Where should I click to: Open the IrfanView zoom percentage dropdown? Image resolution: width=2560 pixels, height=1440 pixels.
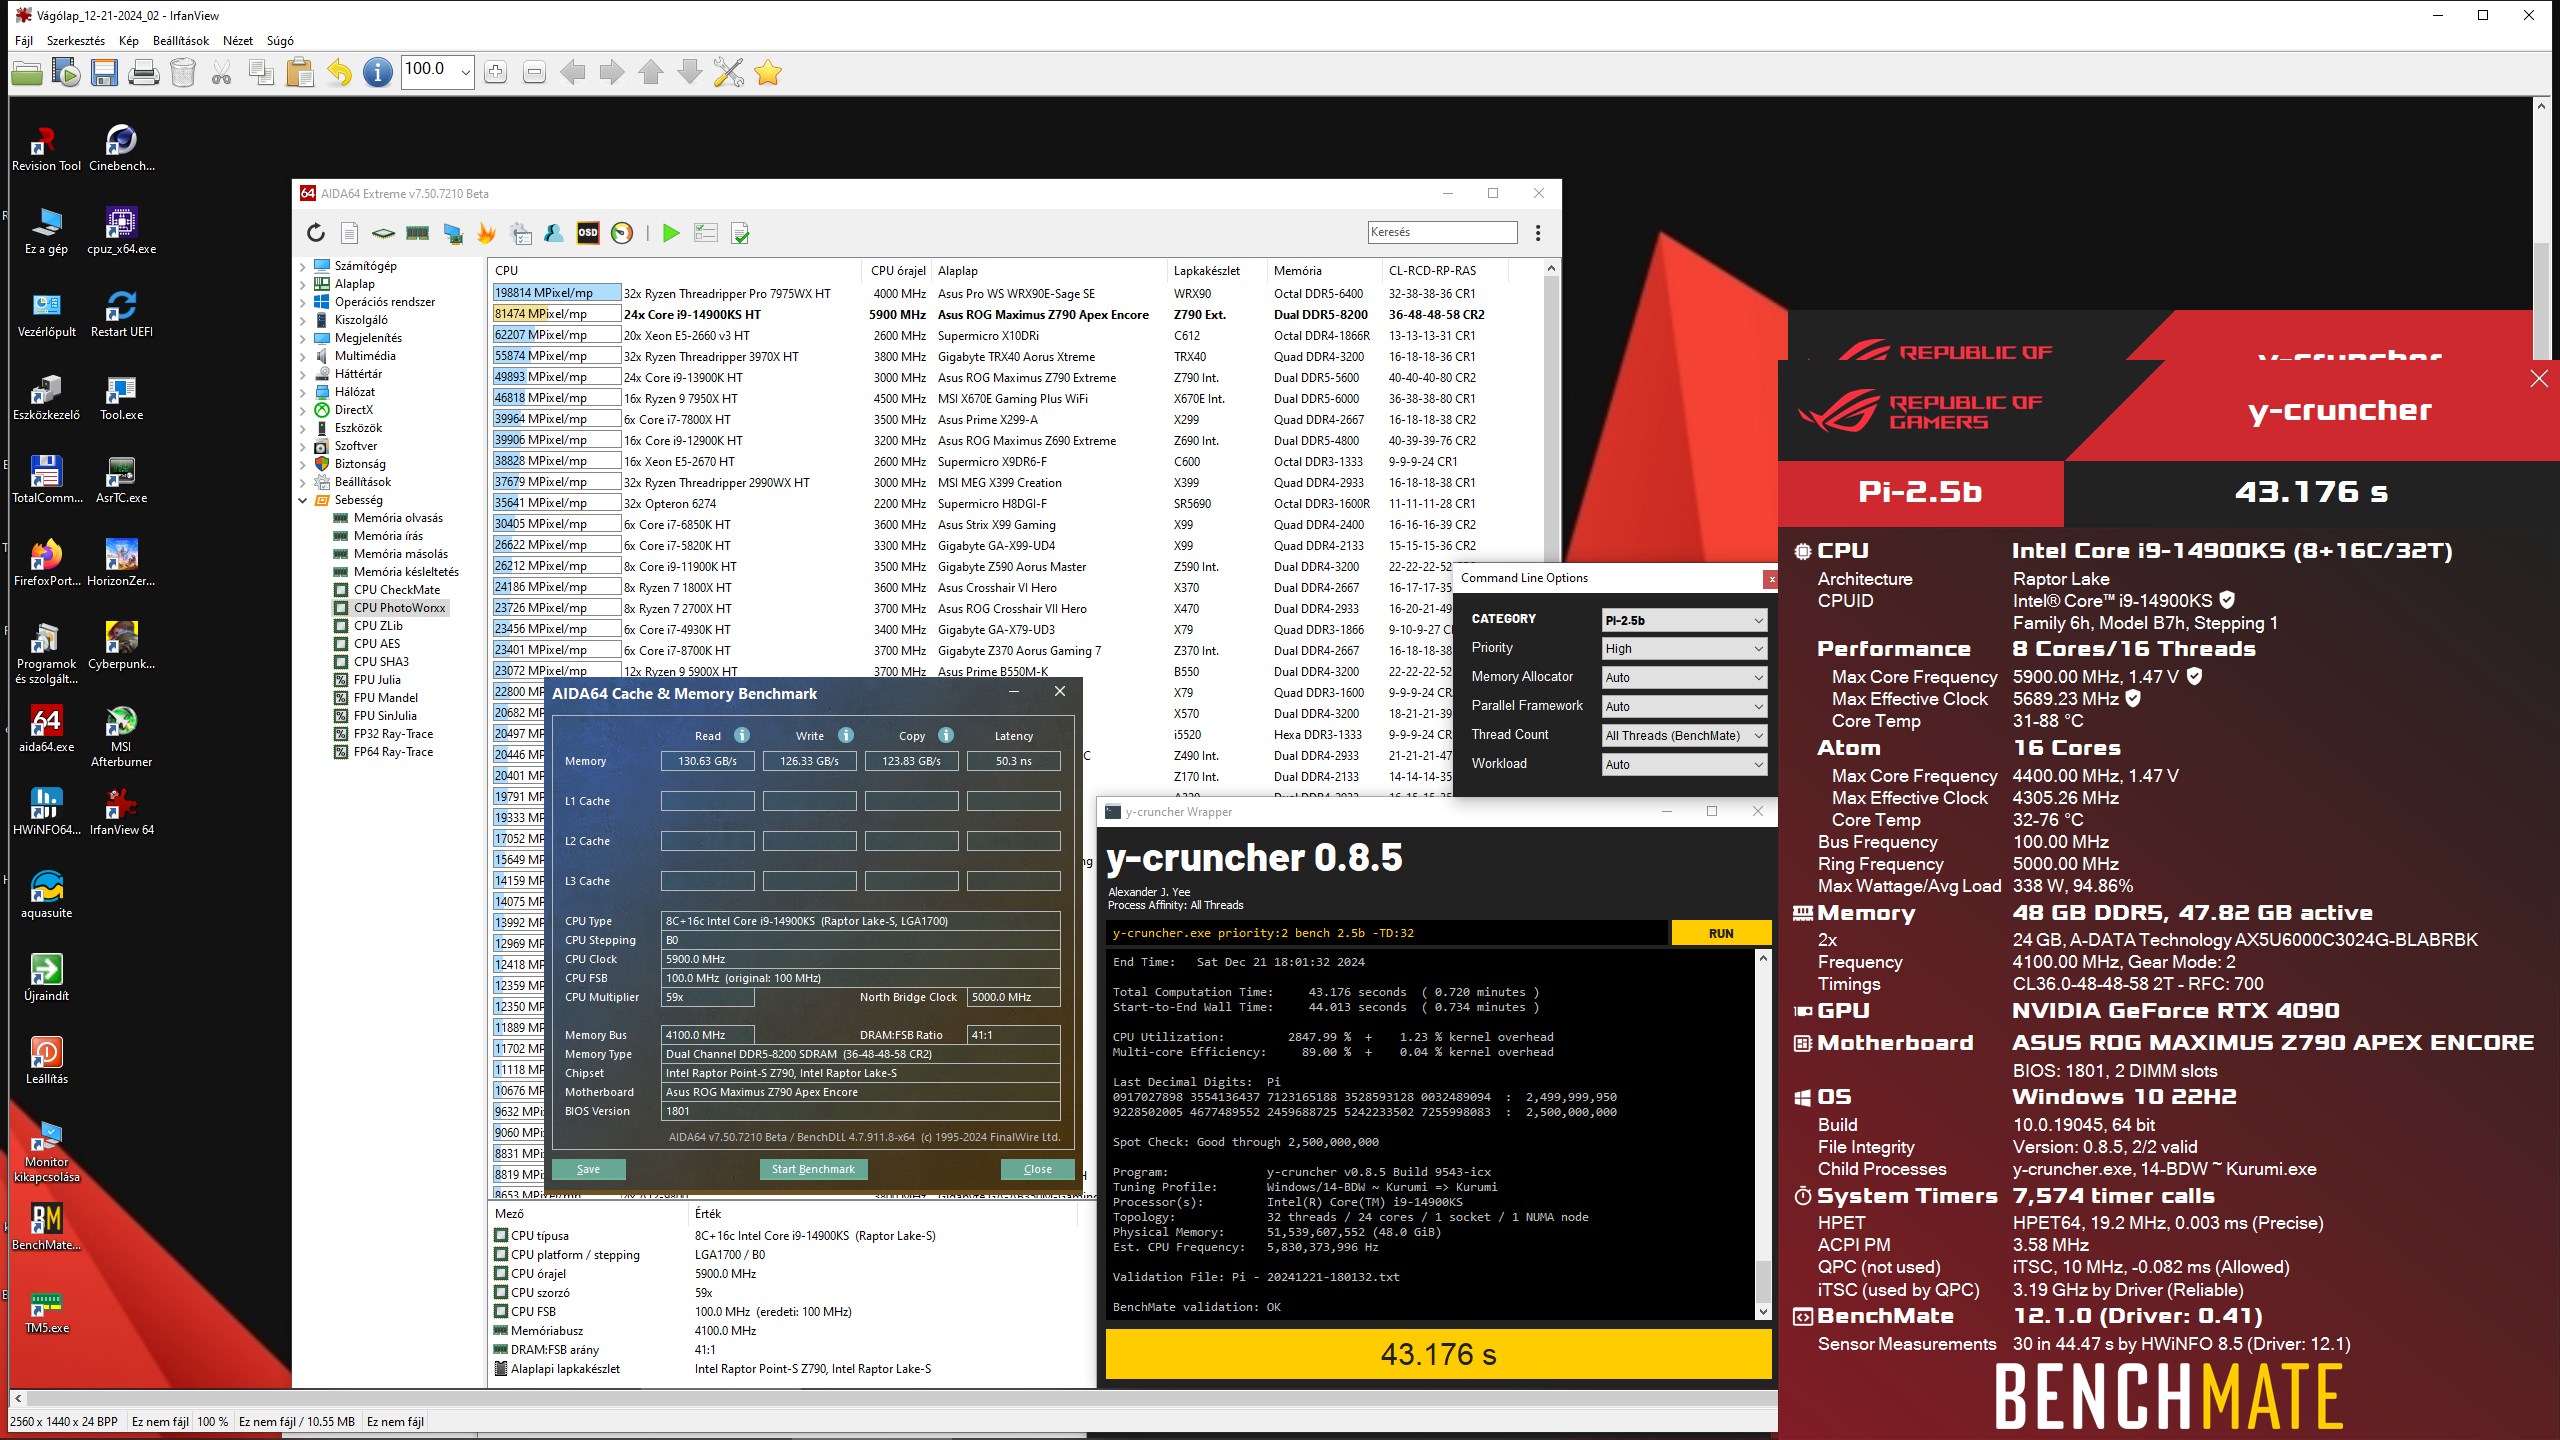pyautogui.click(x=465, y=72)
